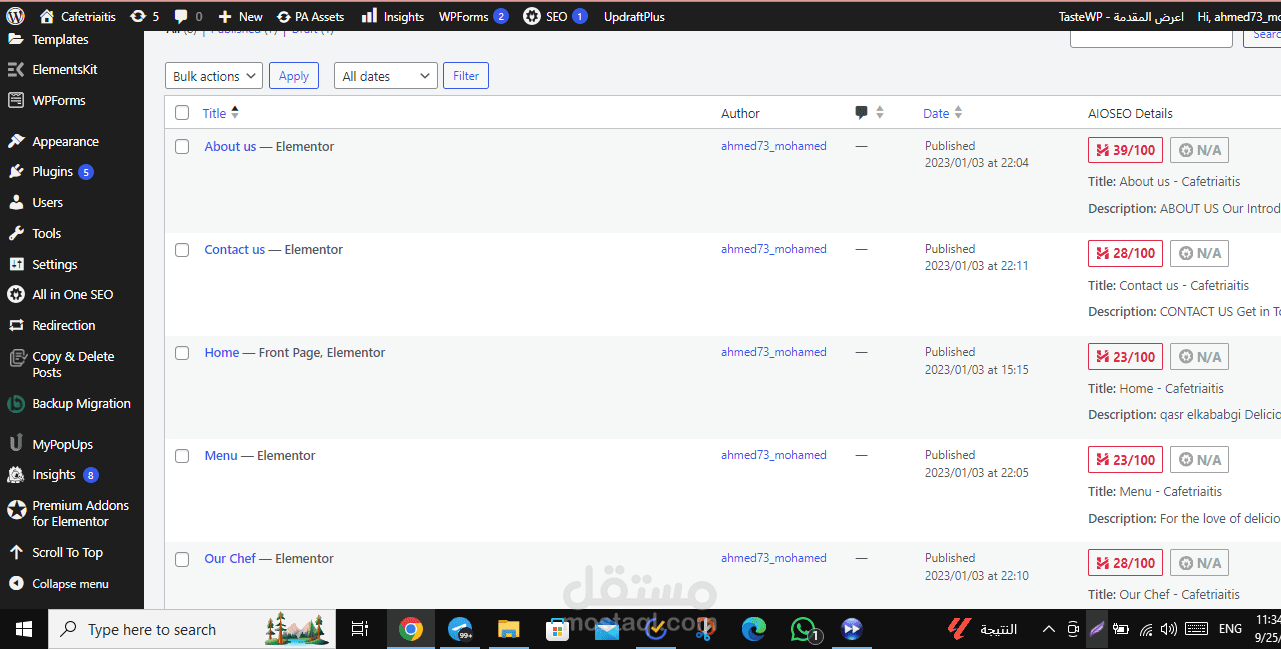
Task: Open the Menu page title link
Action: [x=221, y=455]
